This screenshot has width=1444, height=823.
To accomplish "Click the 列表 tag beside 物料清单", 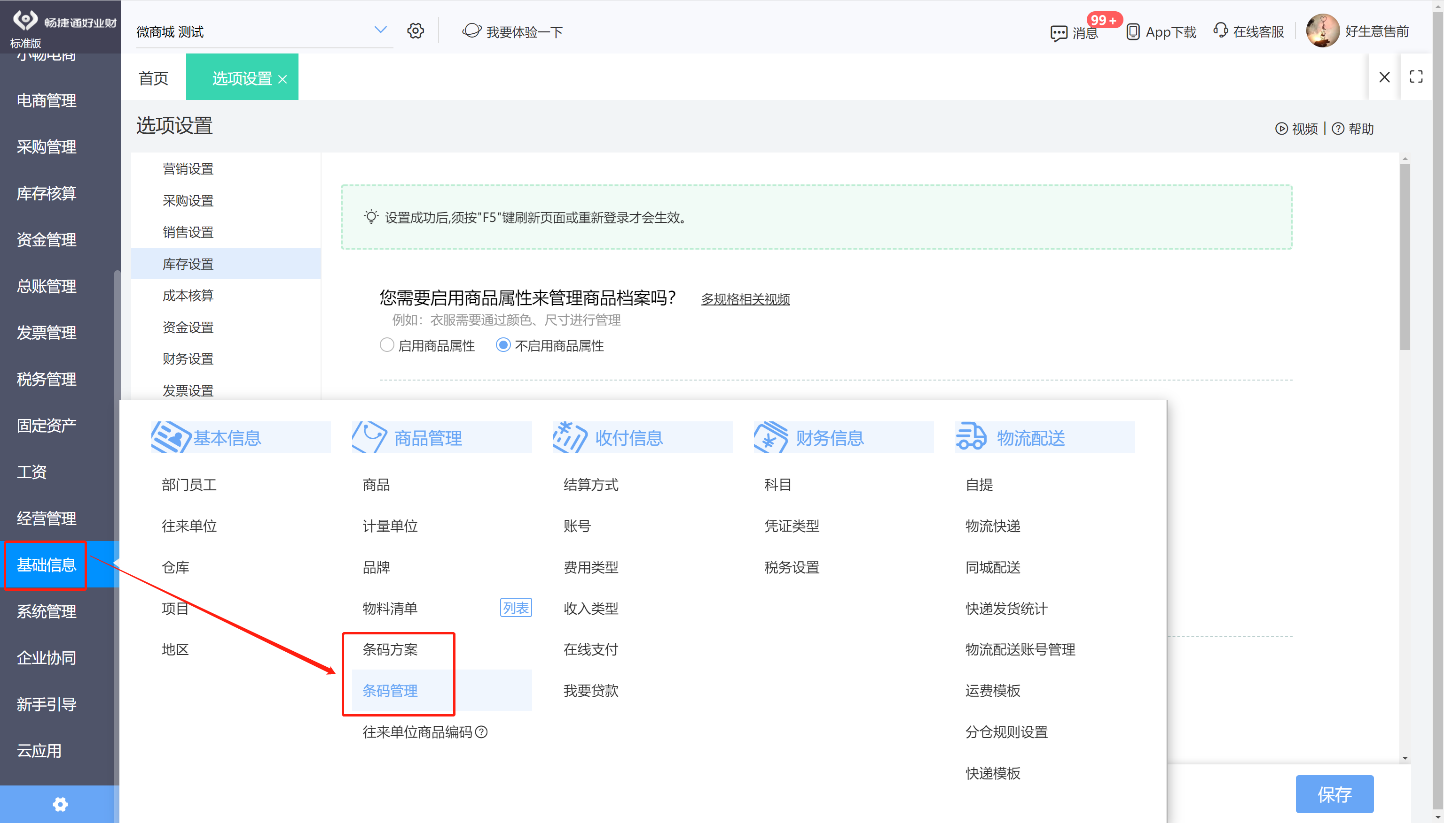I will pyautogui.click(x=516, y=608).
